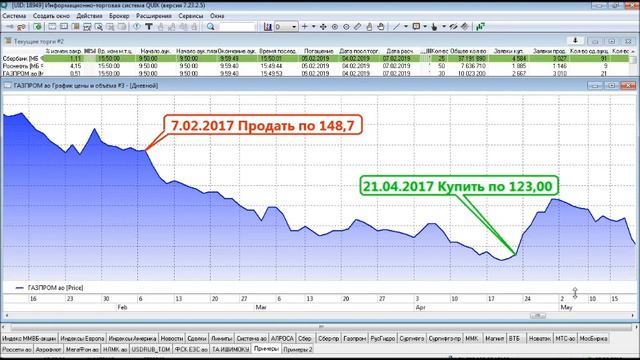Select the trend line drawing tool
The image size is (640, 360).
pyautogui.click(x=396, y=27)
